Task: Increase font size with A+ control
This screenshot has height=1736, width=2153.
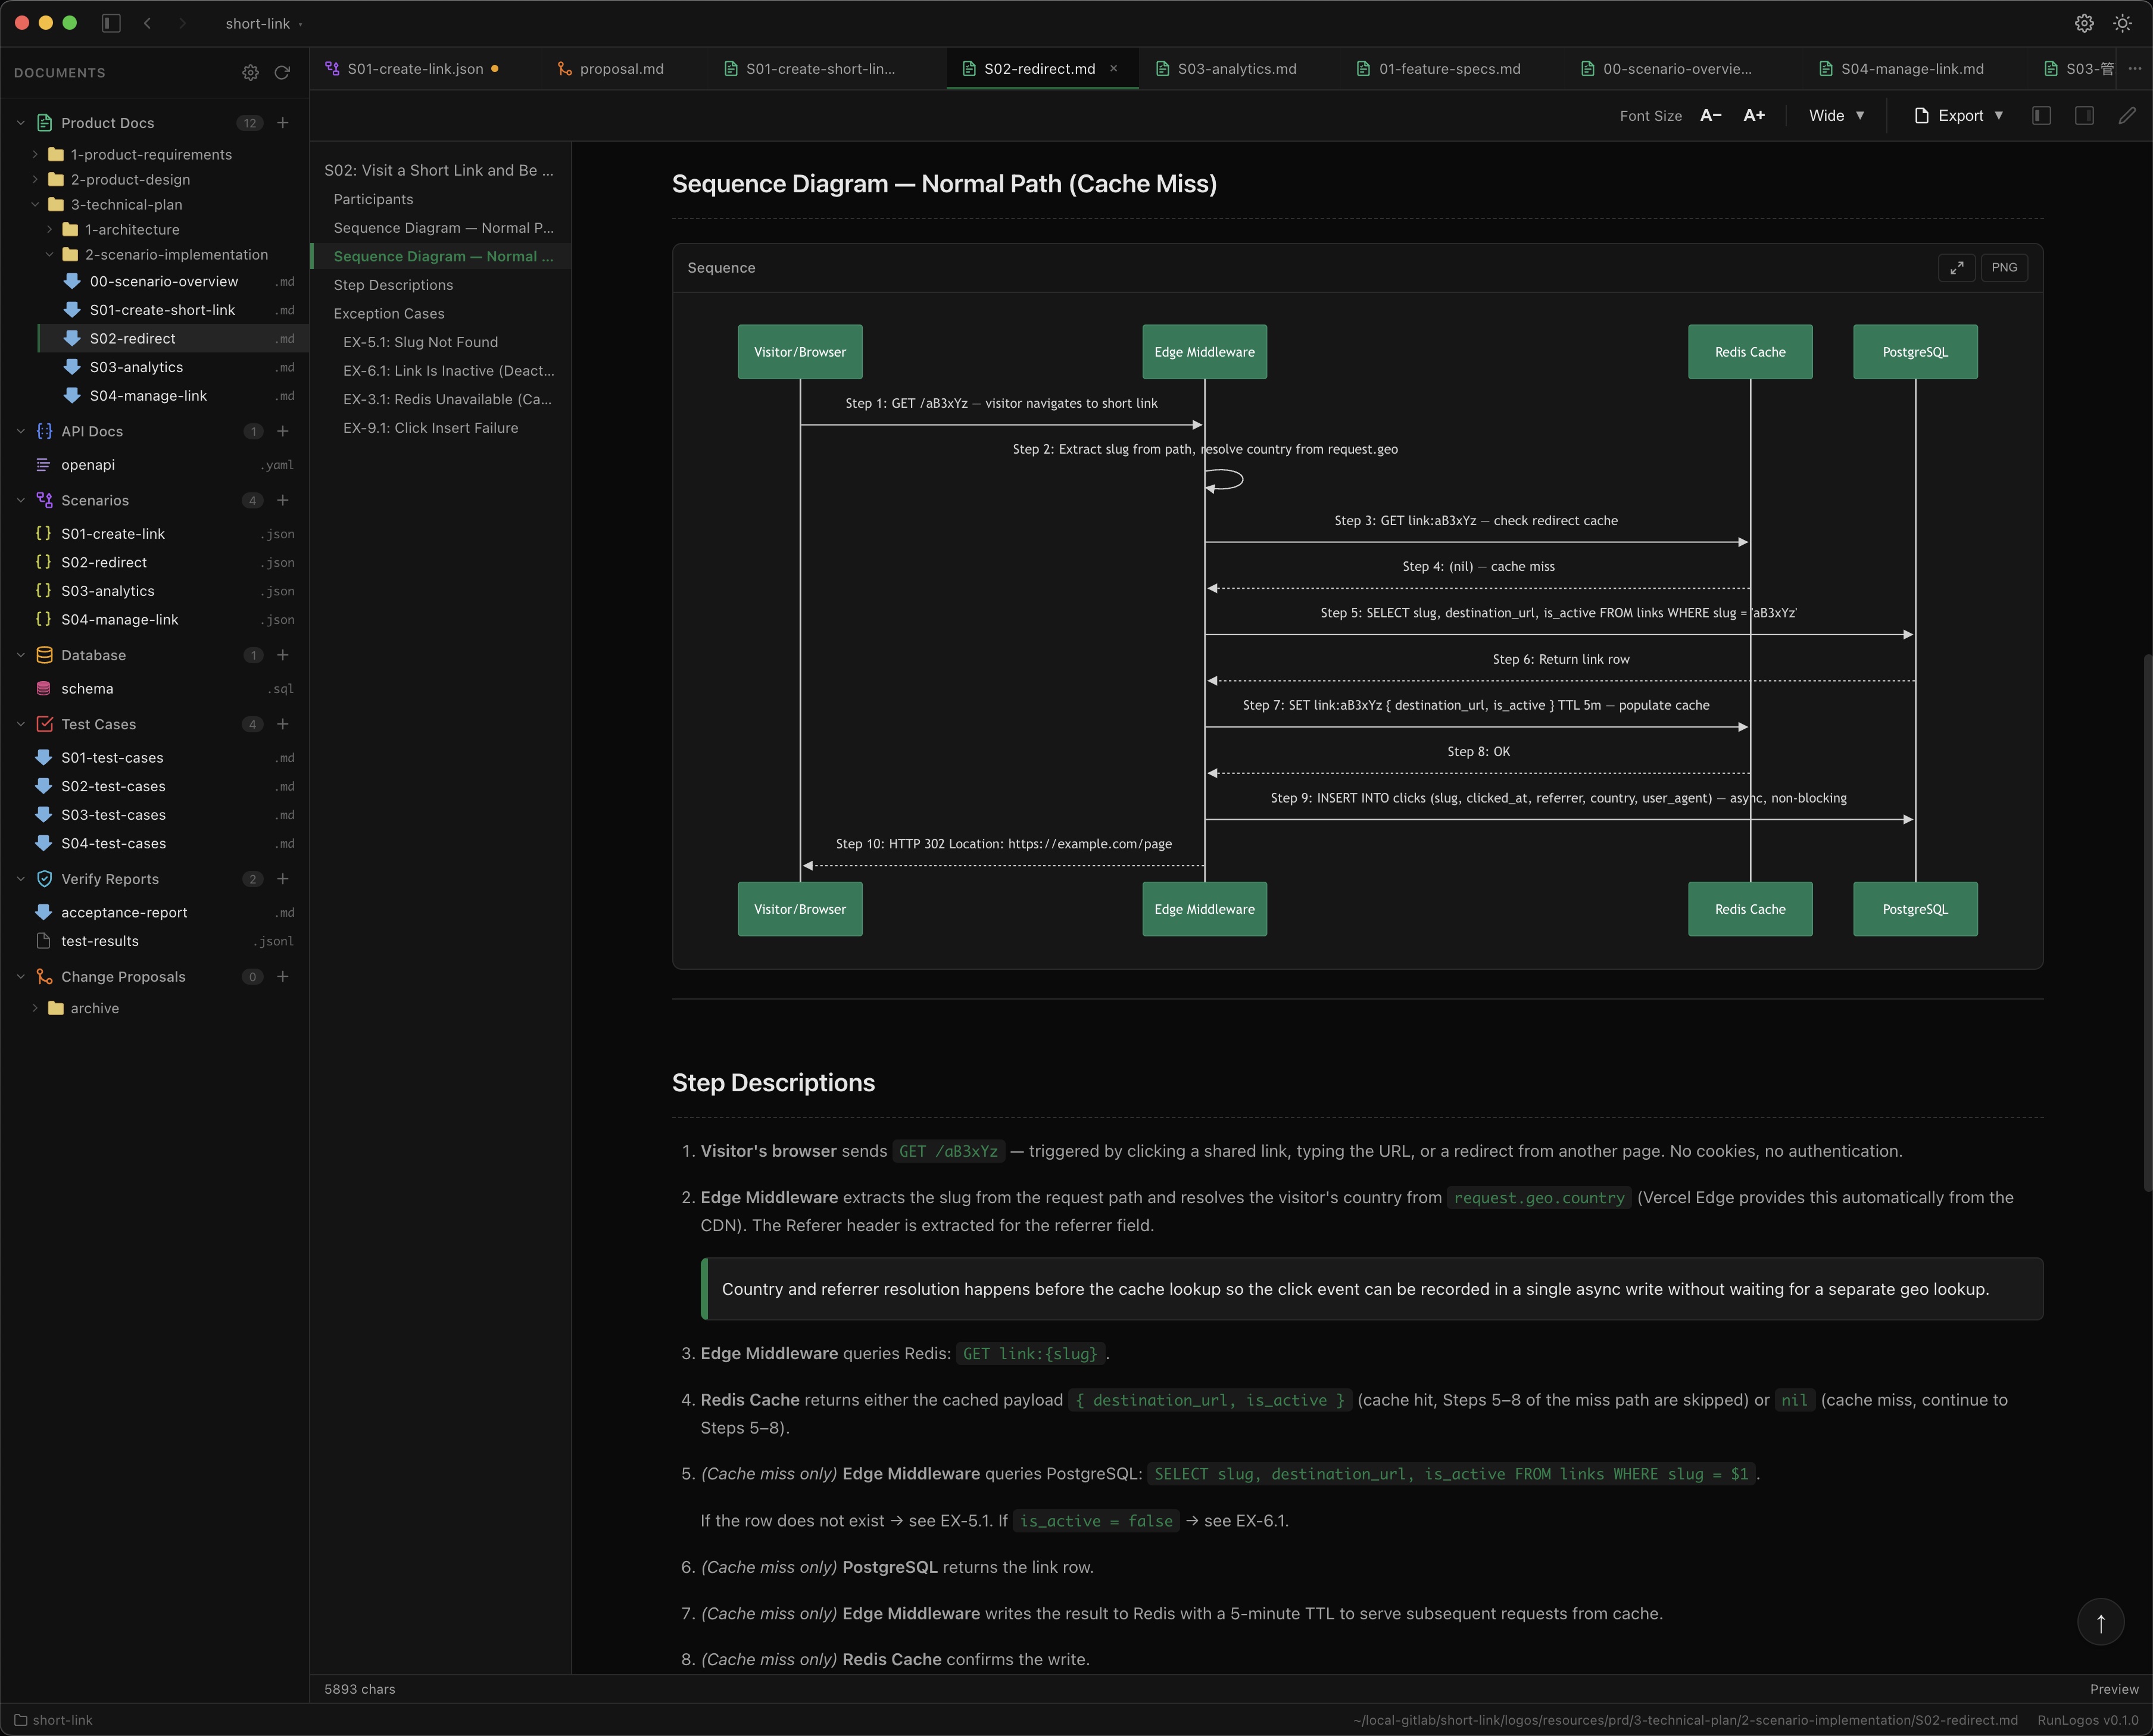Action: coord(1753,115)
